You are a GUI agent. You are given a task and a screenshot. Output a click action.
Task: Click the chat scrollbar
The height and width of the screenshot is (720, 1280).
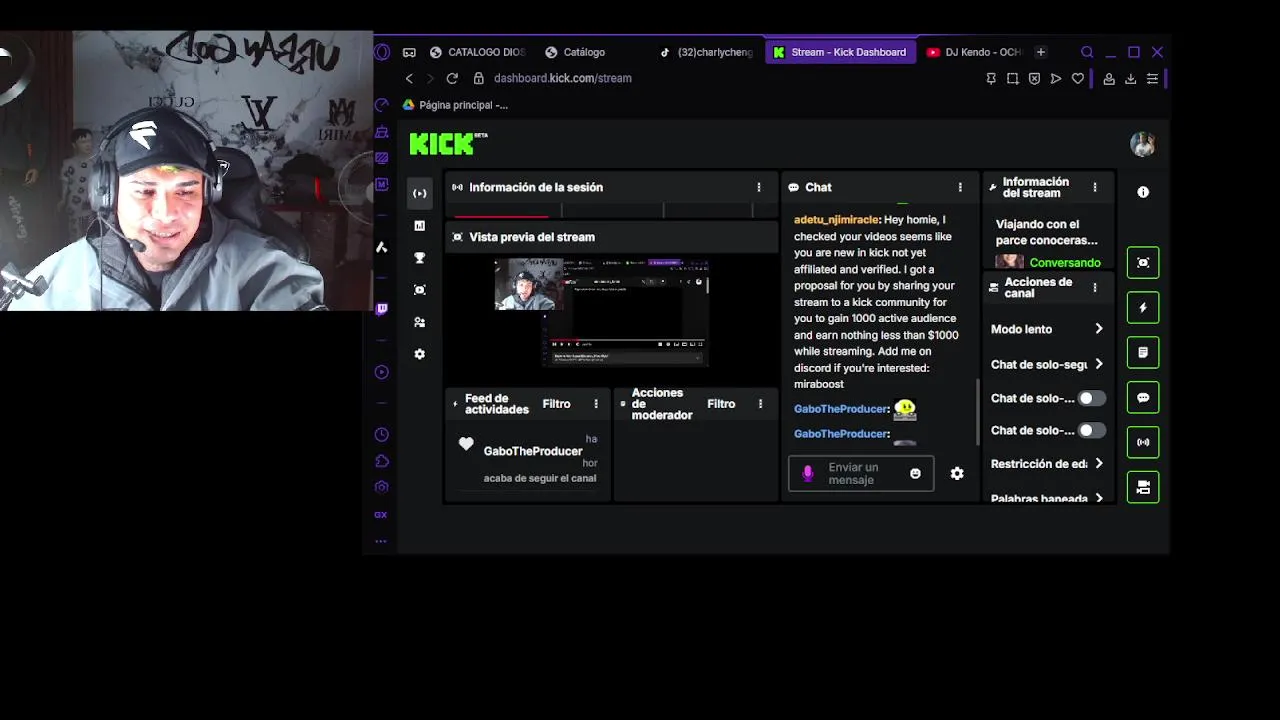978,412
